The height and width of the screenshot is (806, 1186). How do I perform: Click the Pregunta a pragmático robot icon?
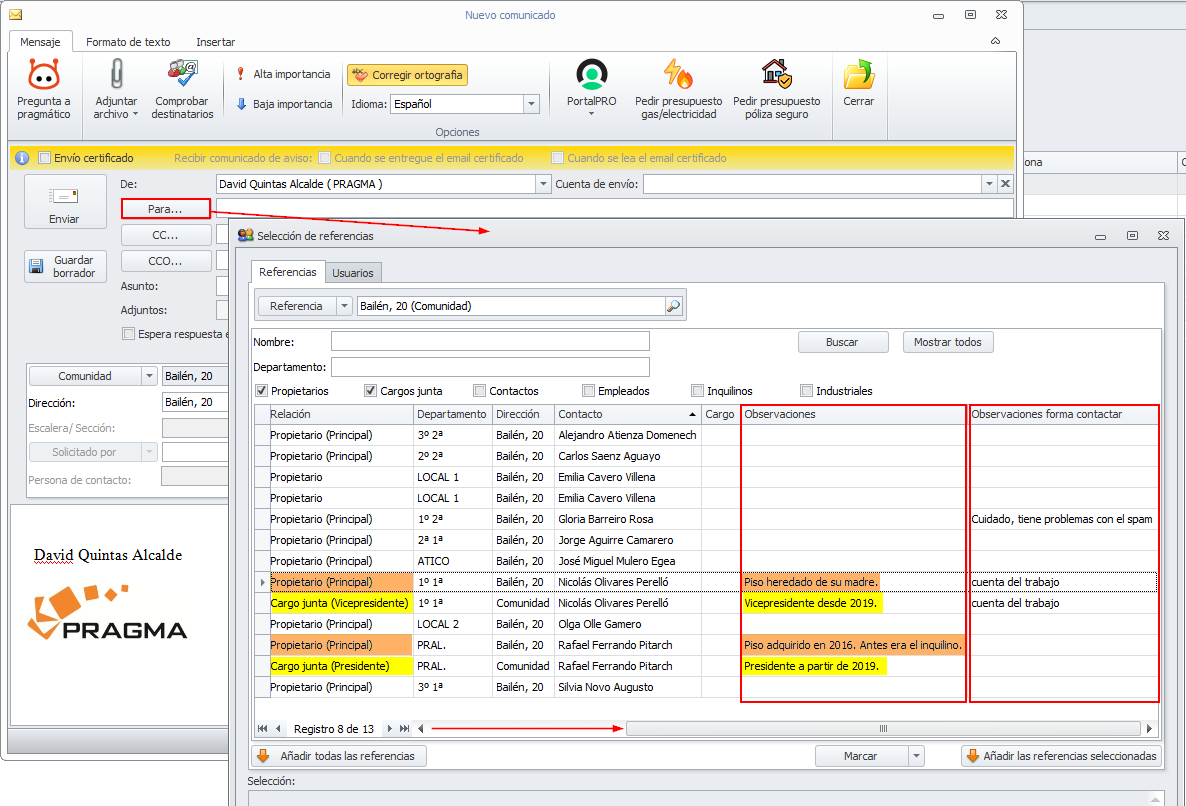click(44, 75)
